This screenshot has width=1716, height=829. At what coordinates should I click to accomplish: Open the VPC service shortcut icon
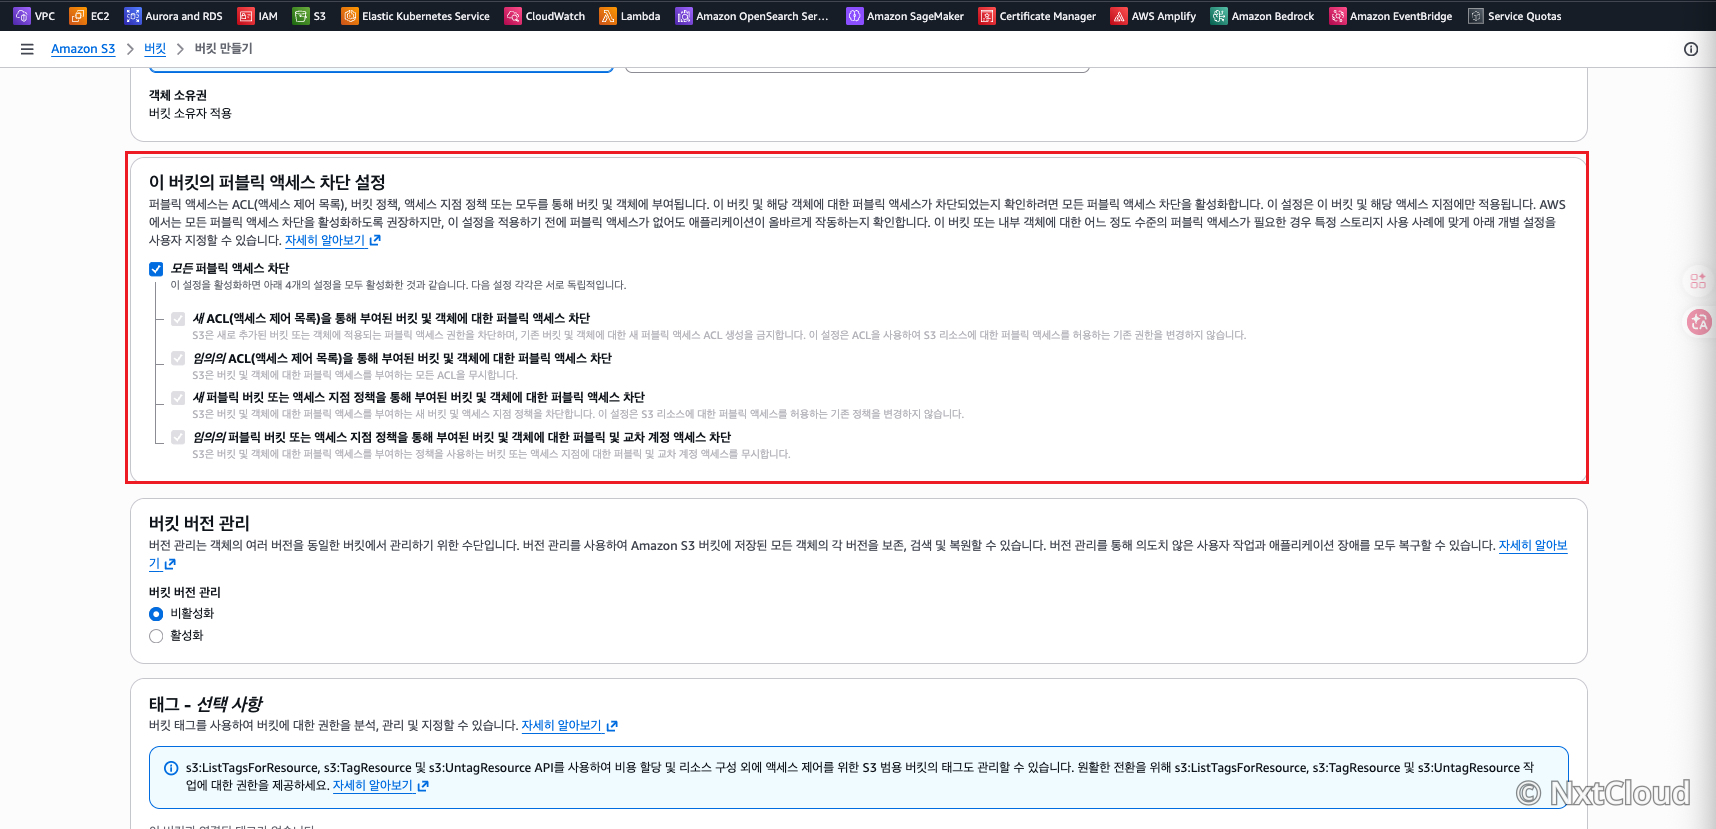(22, 16)
